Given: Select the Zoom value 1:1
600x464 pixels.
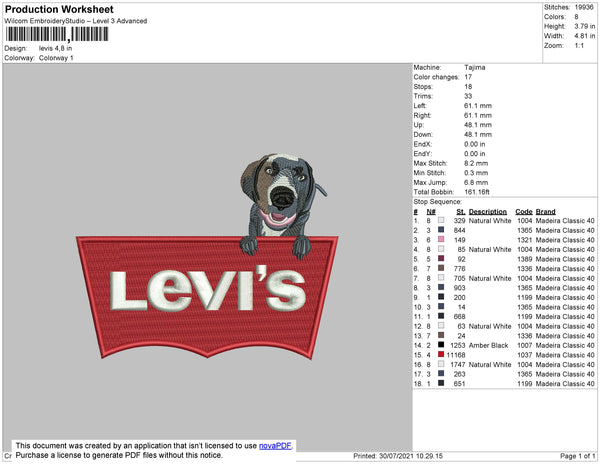Looking at the screenshot, I should [579, 46].
